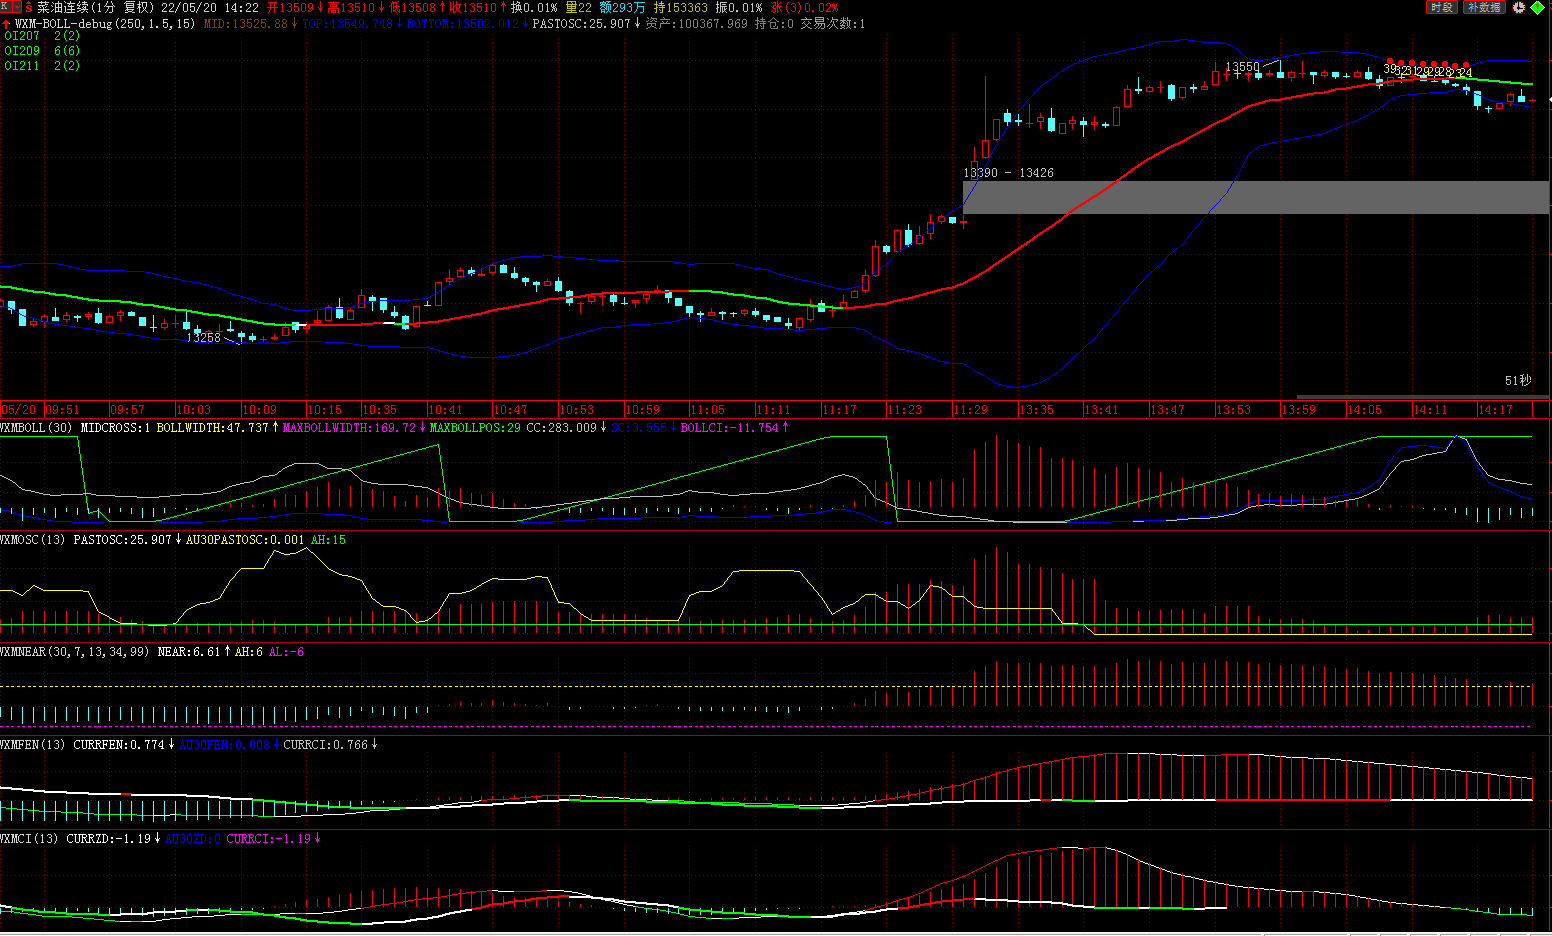The width and height of the screenshot is (1552, 936).
Task: Select the WXMFEN(13) sub-chart indicator name
Action: (32, 745)
